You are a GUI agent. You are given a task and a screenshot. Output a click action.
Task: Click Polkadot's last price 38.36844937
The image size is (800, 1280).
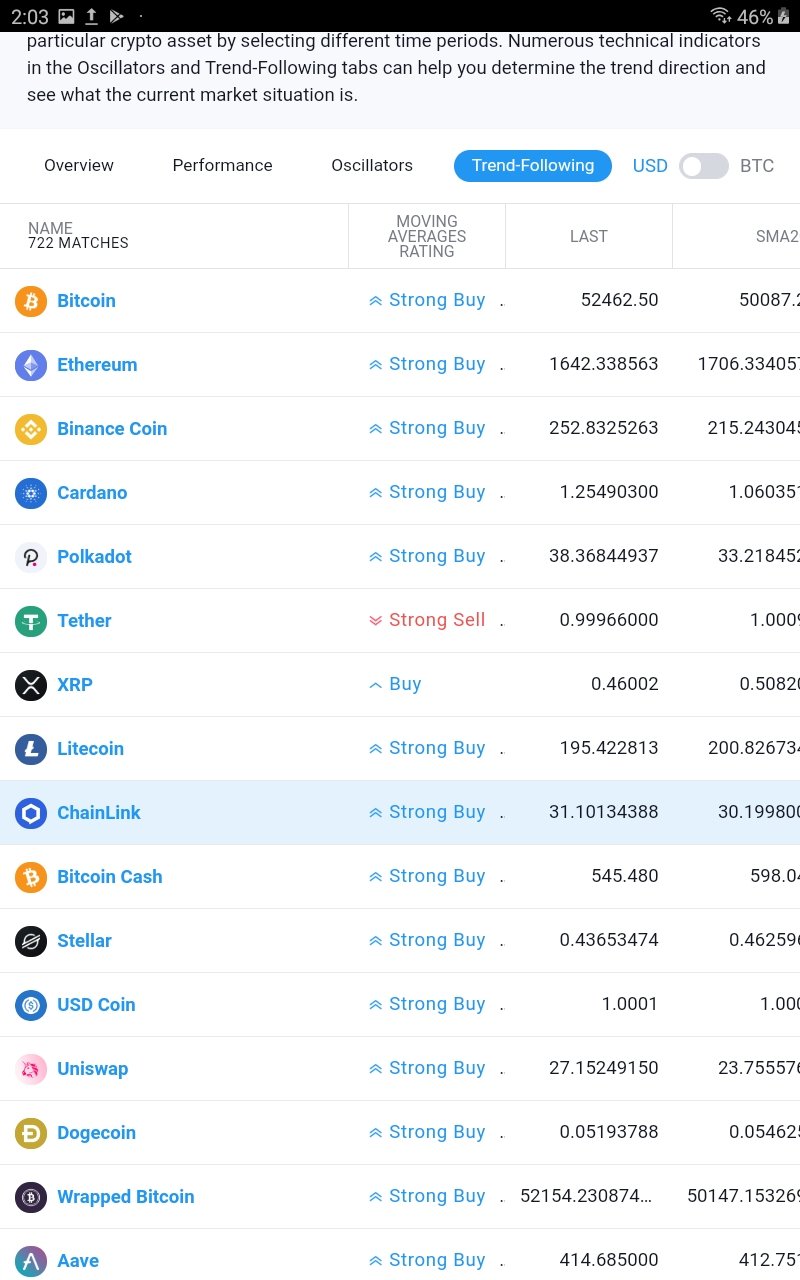pos(604,556)
